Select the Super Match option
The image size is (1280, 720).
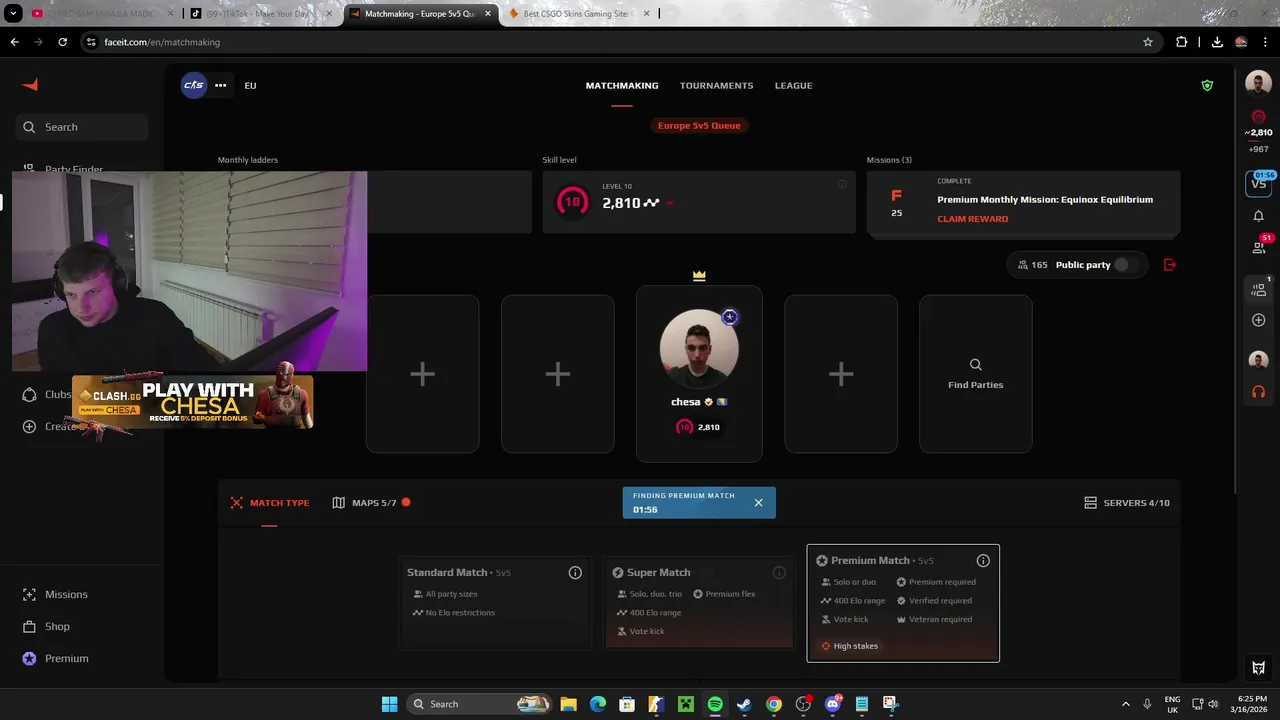[699, 603]
